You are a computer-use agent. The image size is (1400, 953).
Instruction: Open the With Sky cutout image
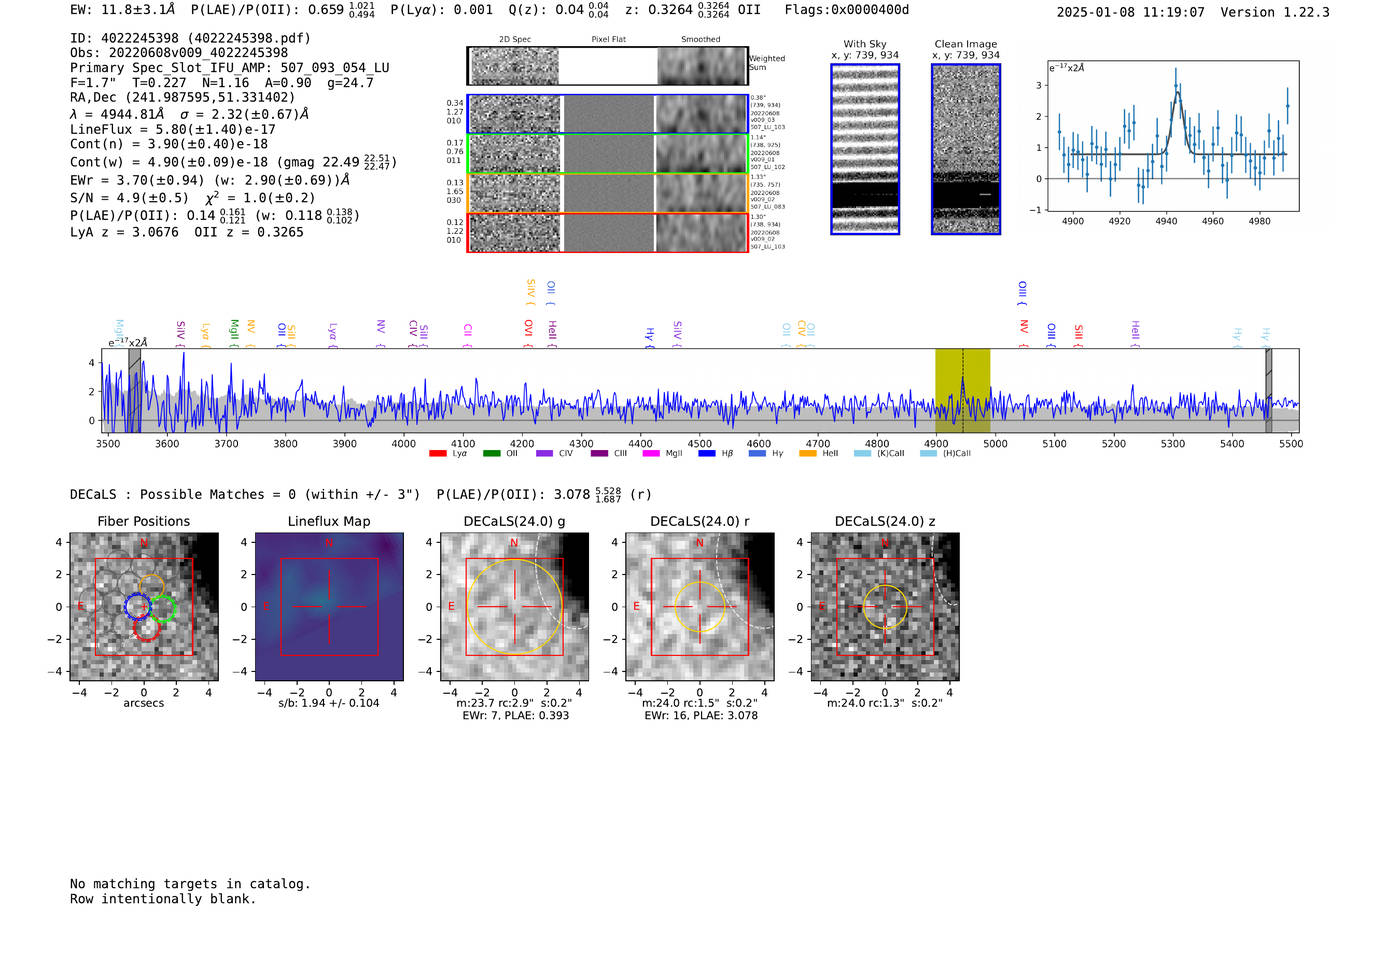(865, 149)
